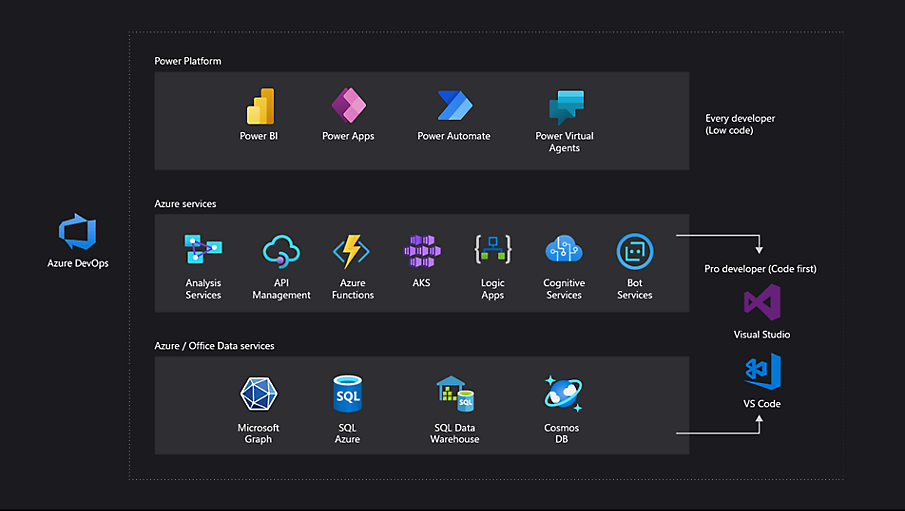Click the Microsoft Graph icon

pos(258,394)
